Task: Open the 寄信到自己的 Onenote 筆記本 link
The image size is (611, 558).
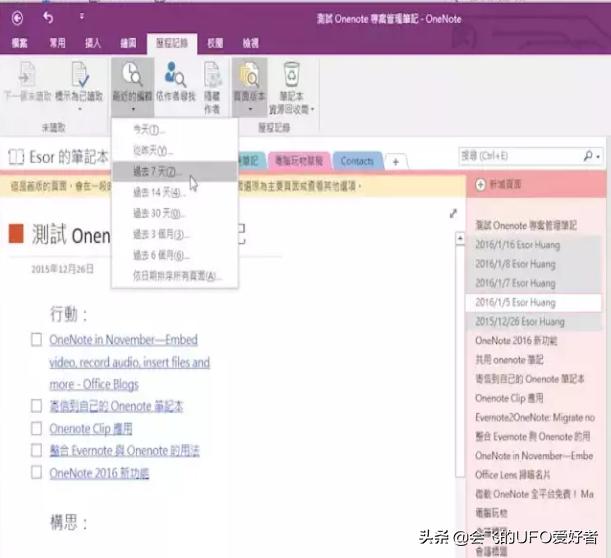Action: click(x=116, y=406)
